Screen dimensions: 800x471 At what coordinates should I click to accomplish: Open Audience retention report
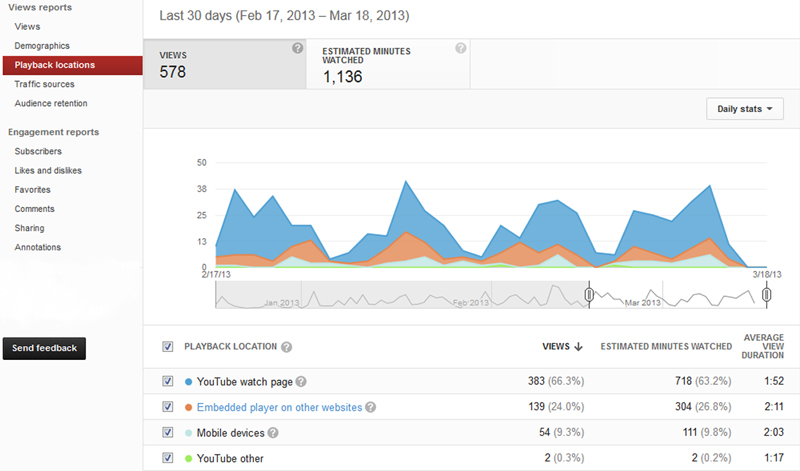50,103
